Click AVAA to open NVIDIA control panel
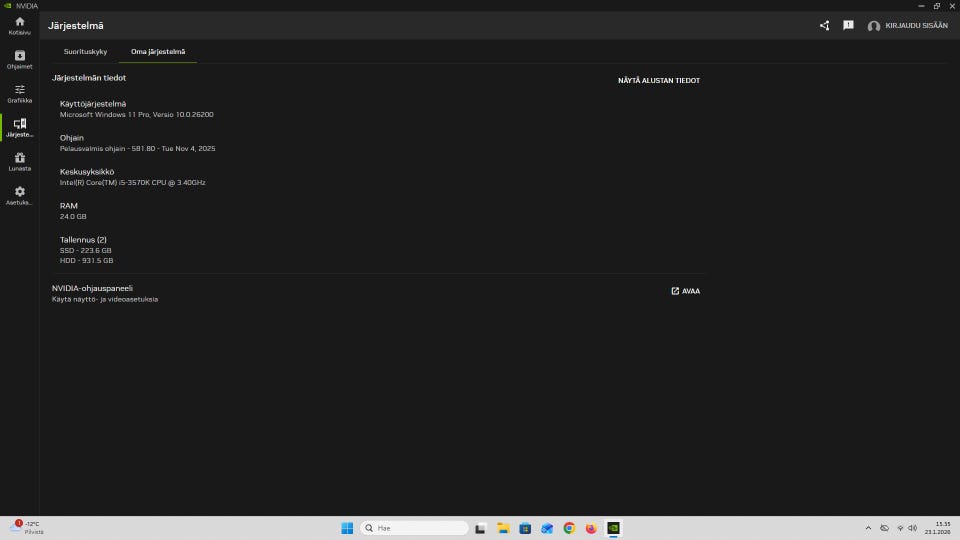Viewport: 960px width, 540px height. tap(686, 291)
